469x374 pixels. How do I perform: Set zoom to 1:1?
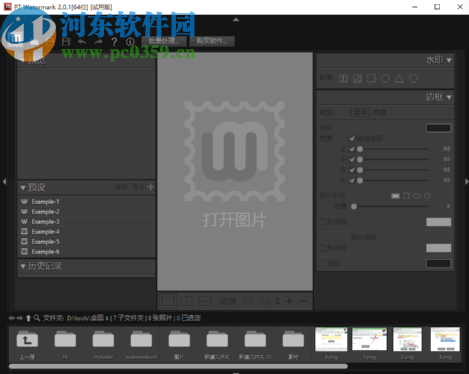click(x=248, y=302)
